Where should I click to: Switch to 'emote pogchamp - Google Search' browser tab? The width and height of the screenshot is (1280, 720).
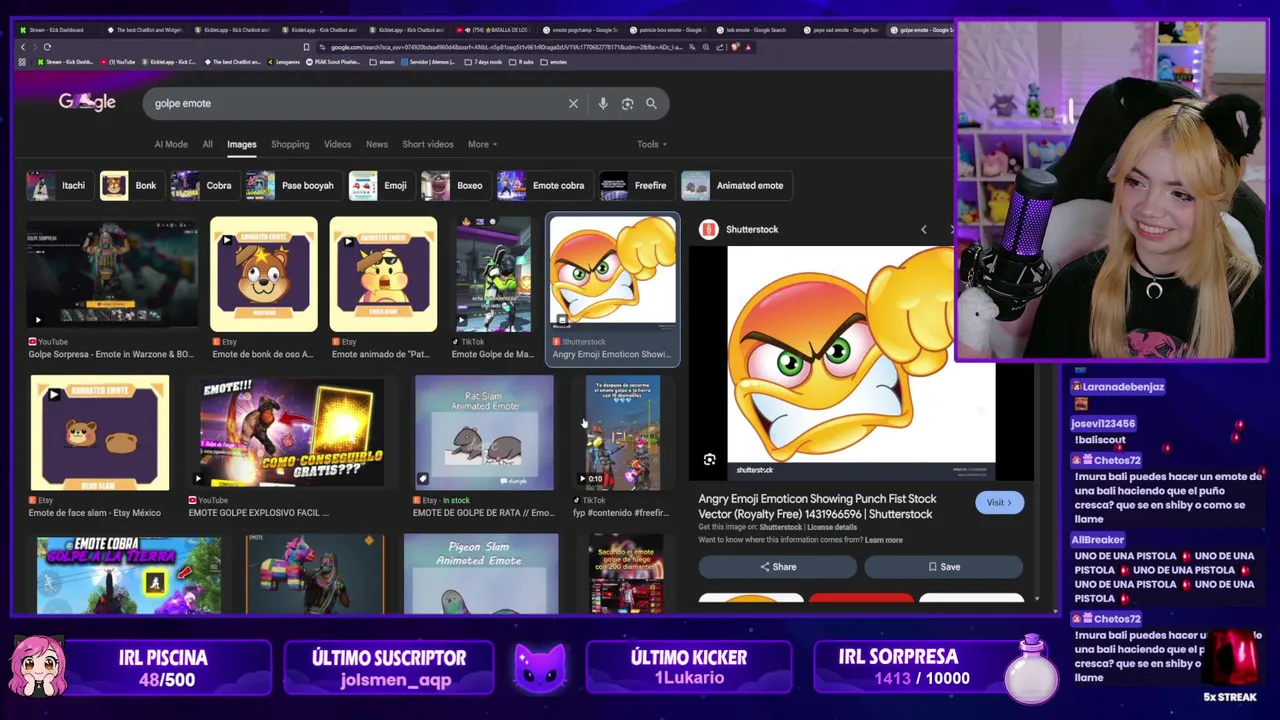[x=581, y=30]
